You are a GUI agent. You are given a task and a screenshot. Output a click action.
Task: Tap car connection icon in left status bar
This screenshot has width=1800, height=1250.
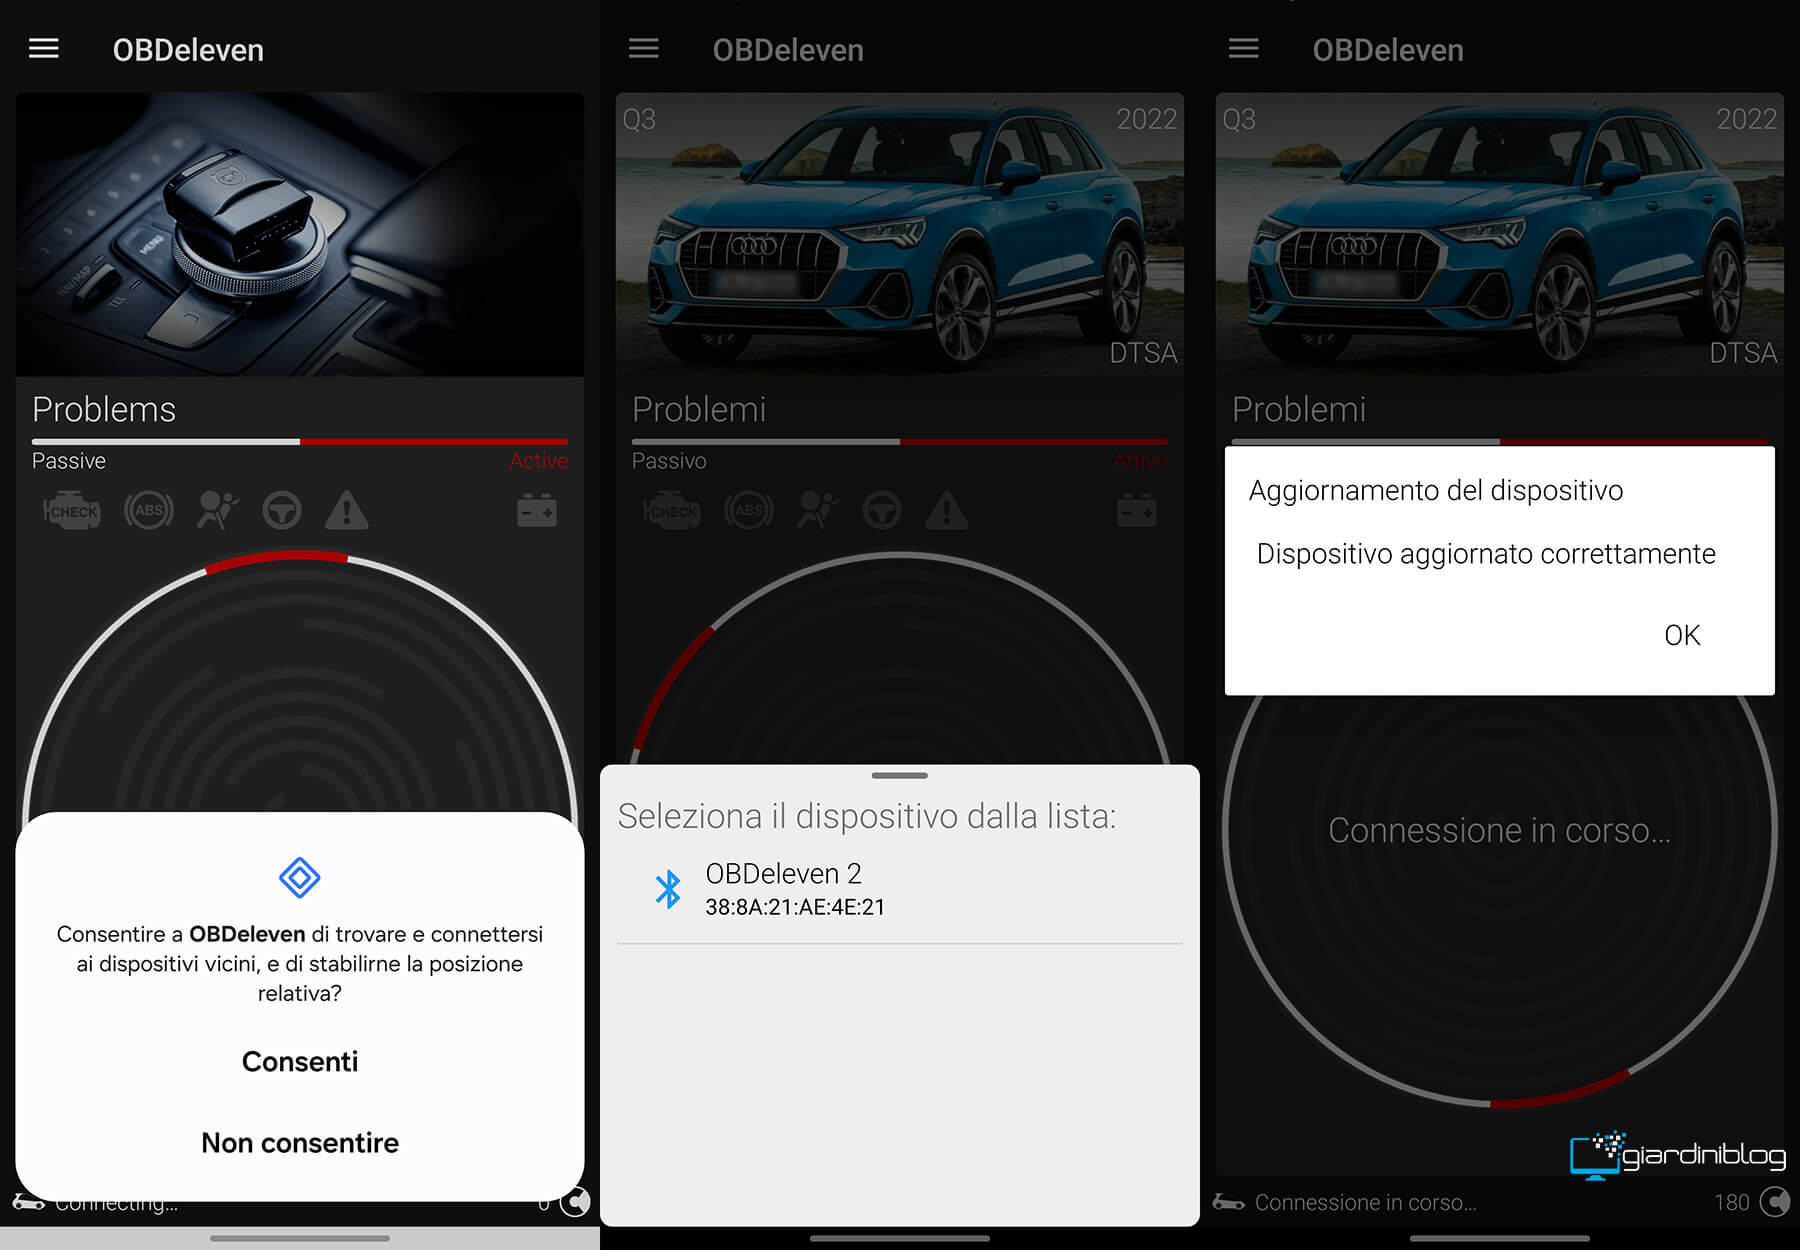(x=29, y=1203)
